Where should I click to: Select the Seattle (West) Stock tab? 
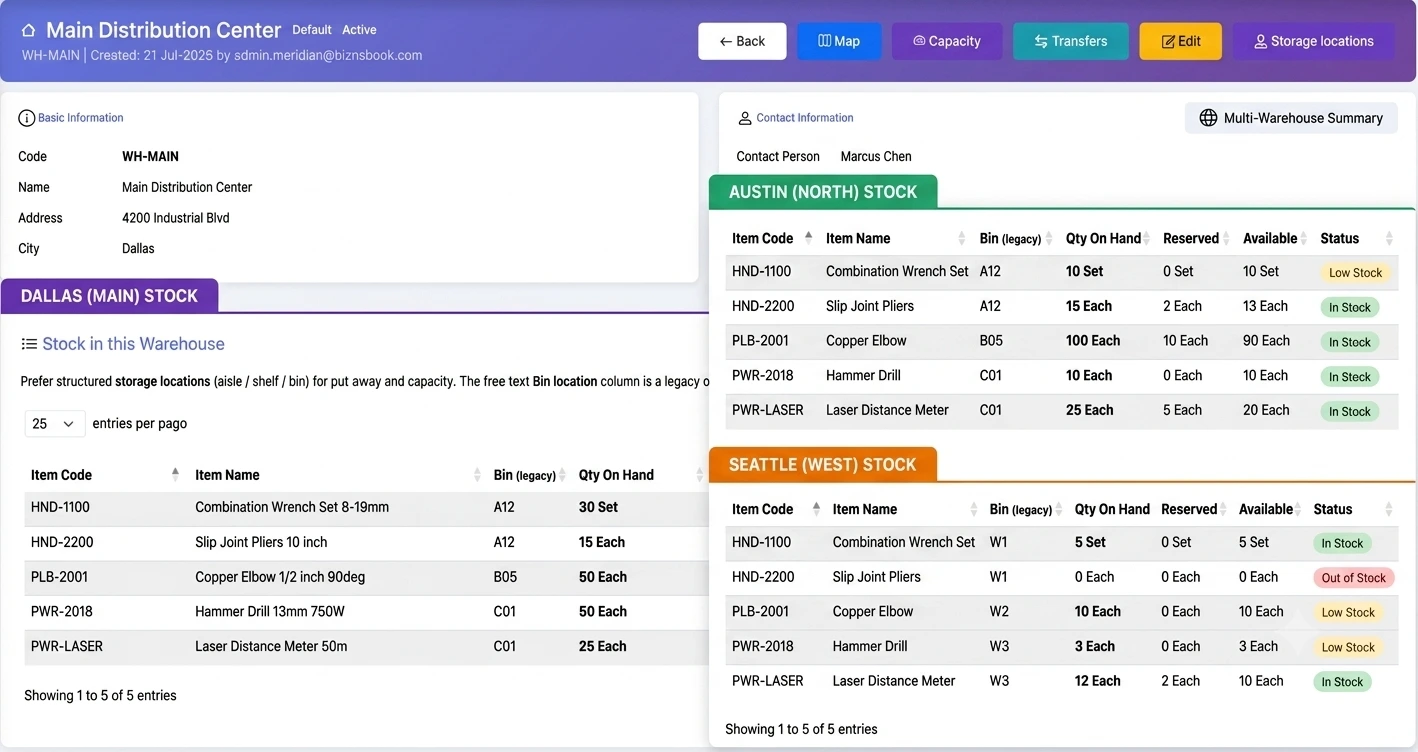click(x=823, y=464)
